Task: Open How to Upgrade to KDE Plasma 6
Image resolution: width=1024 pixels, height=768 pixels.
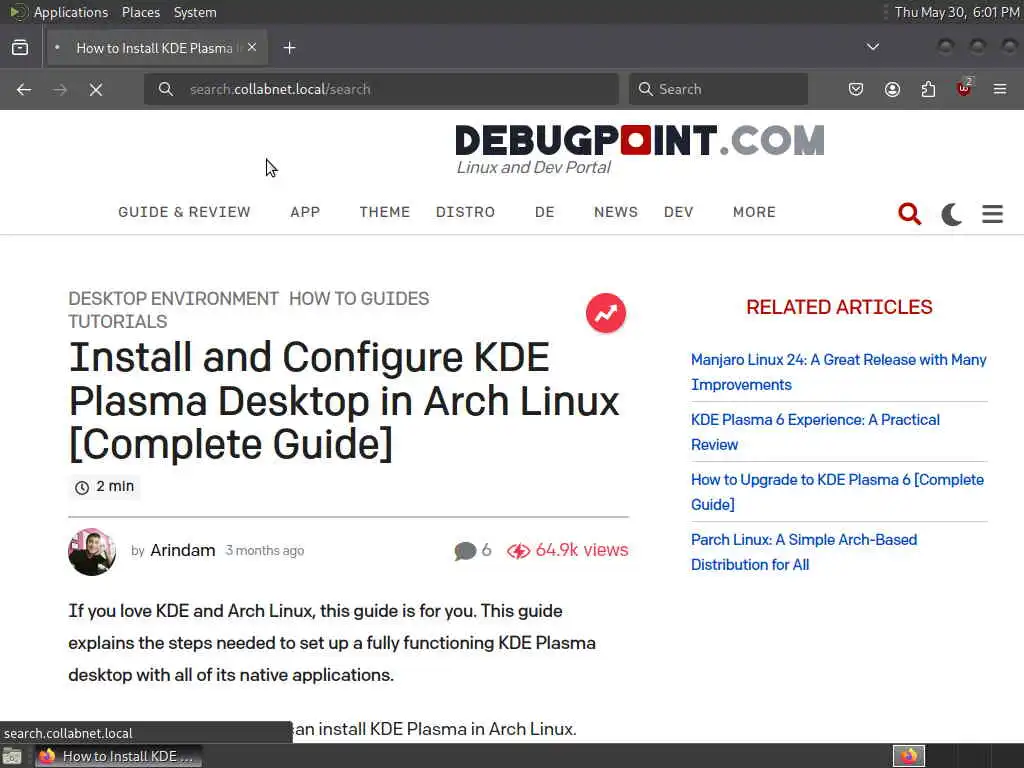Action: (837, 492)
